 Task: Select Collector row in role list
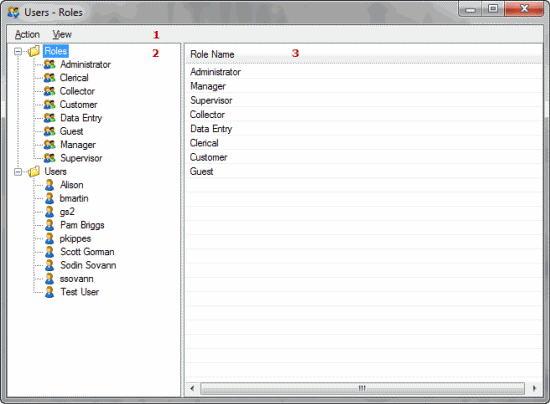pyautogui.click(x=363, y=115)
